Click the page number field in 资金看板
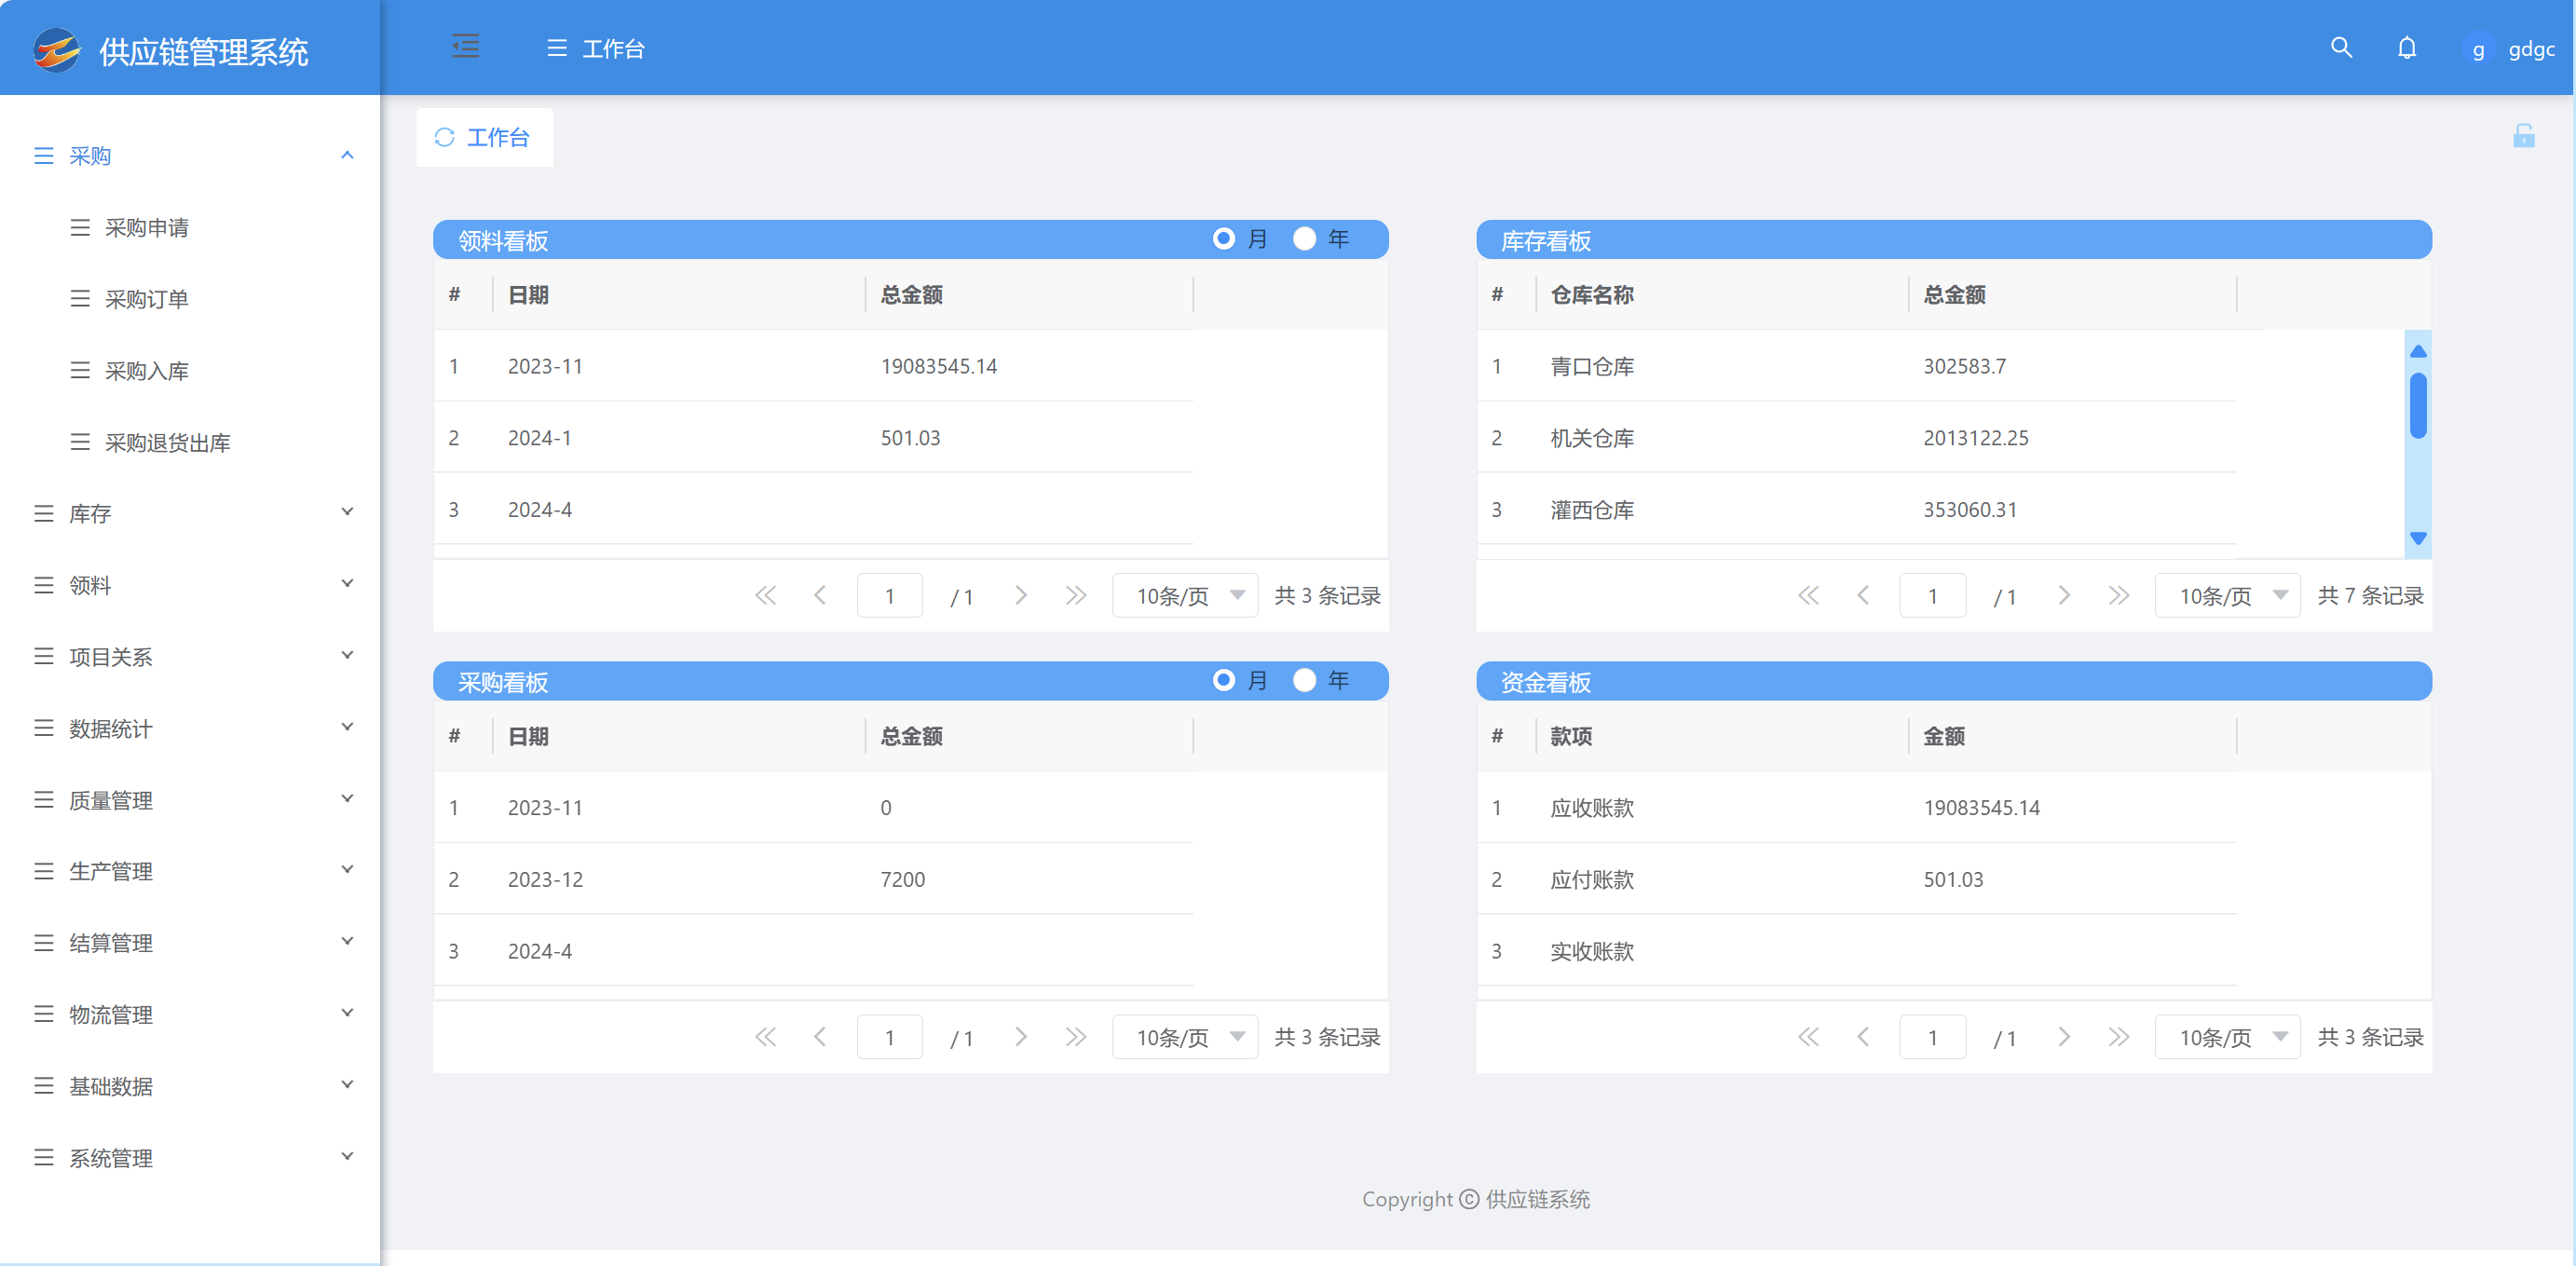 tap(1932, 1037)
